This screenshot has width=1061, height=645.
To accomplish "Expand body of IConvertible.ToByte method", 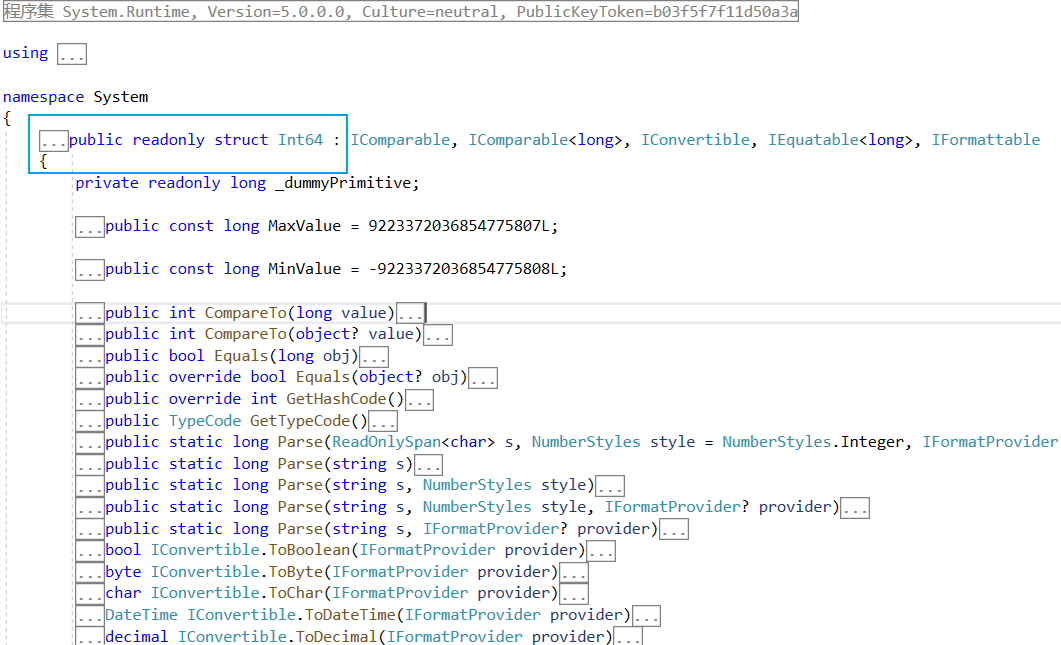I will (574, 573).
